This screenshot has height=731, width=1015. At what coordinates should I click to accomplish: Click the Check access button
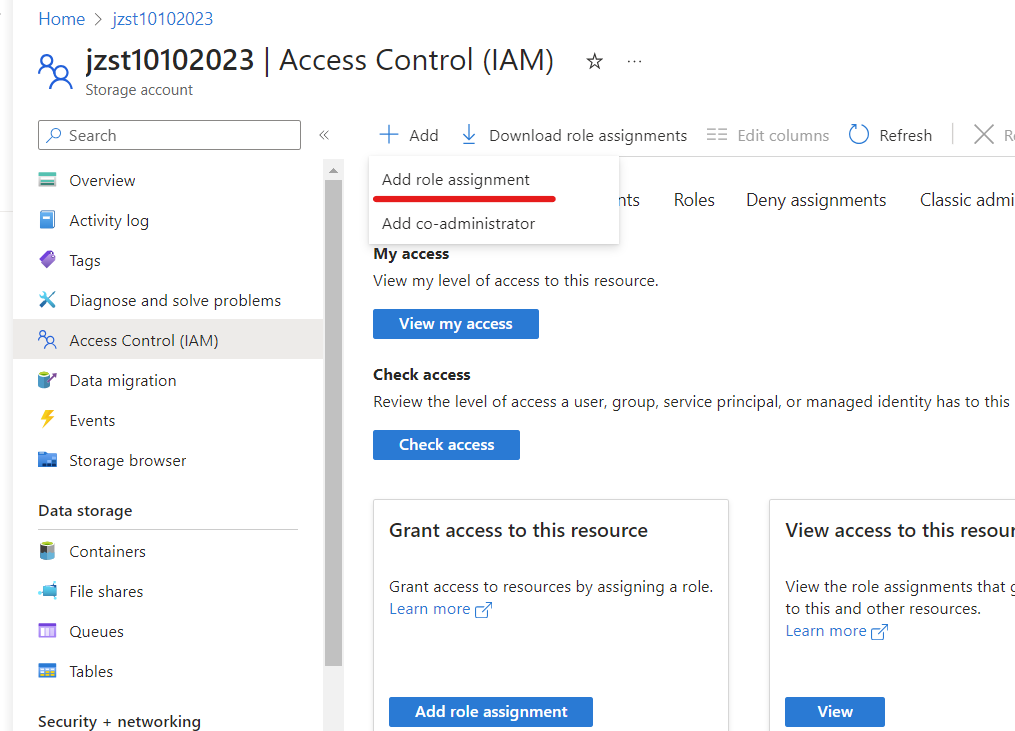tap(446, 445)
